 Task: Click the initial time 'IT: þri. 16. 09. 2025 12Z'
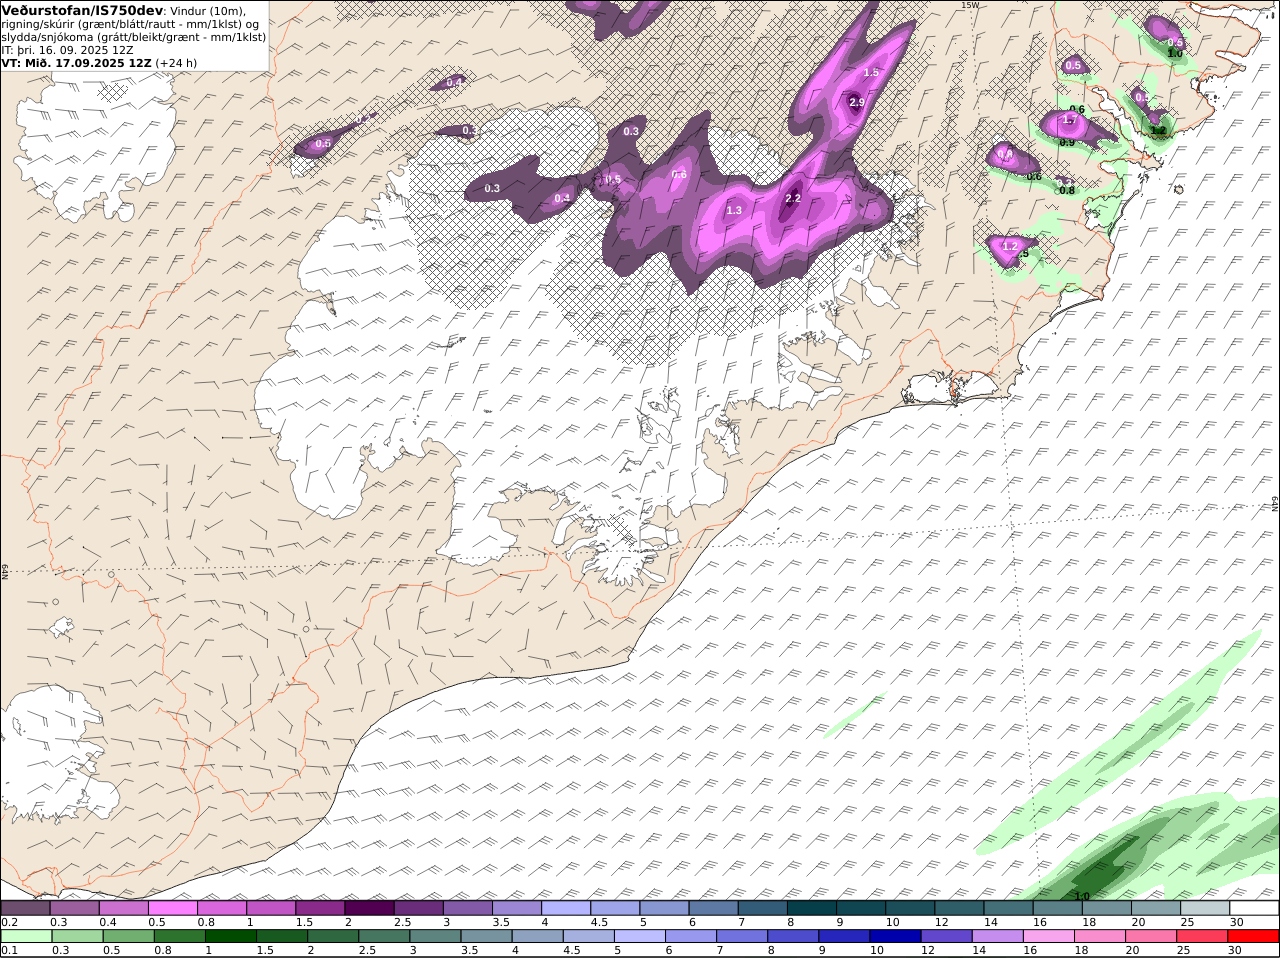tap(67, 49)
